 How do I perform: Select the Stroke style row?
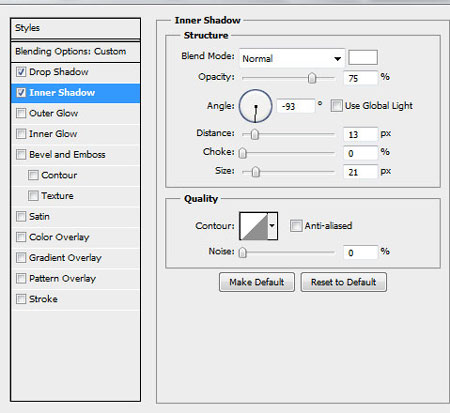point(75,299)
